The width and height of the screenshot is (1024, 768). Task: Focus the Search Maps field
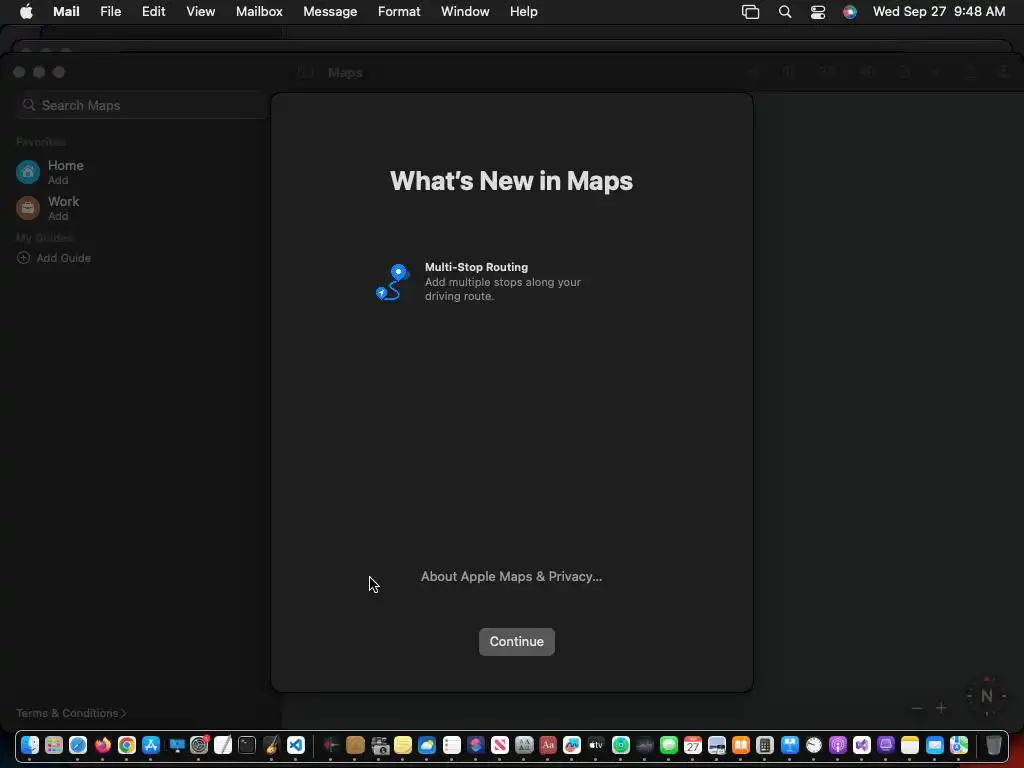pyautogui.click(x=140, y=105)
